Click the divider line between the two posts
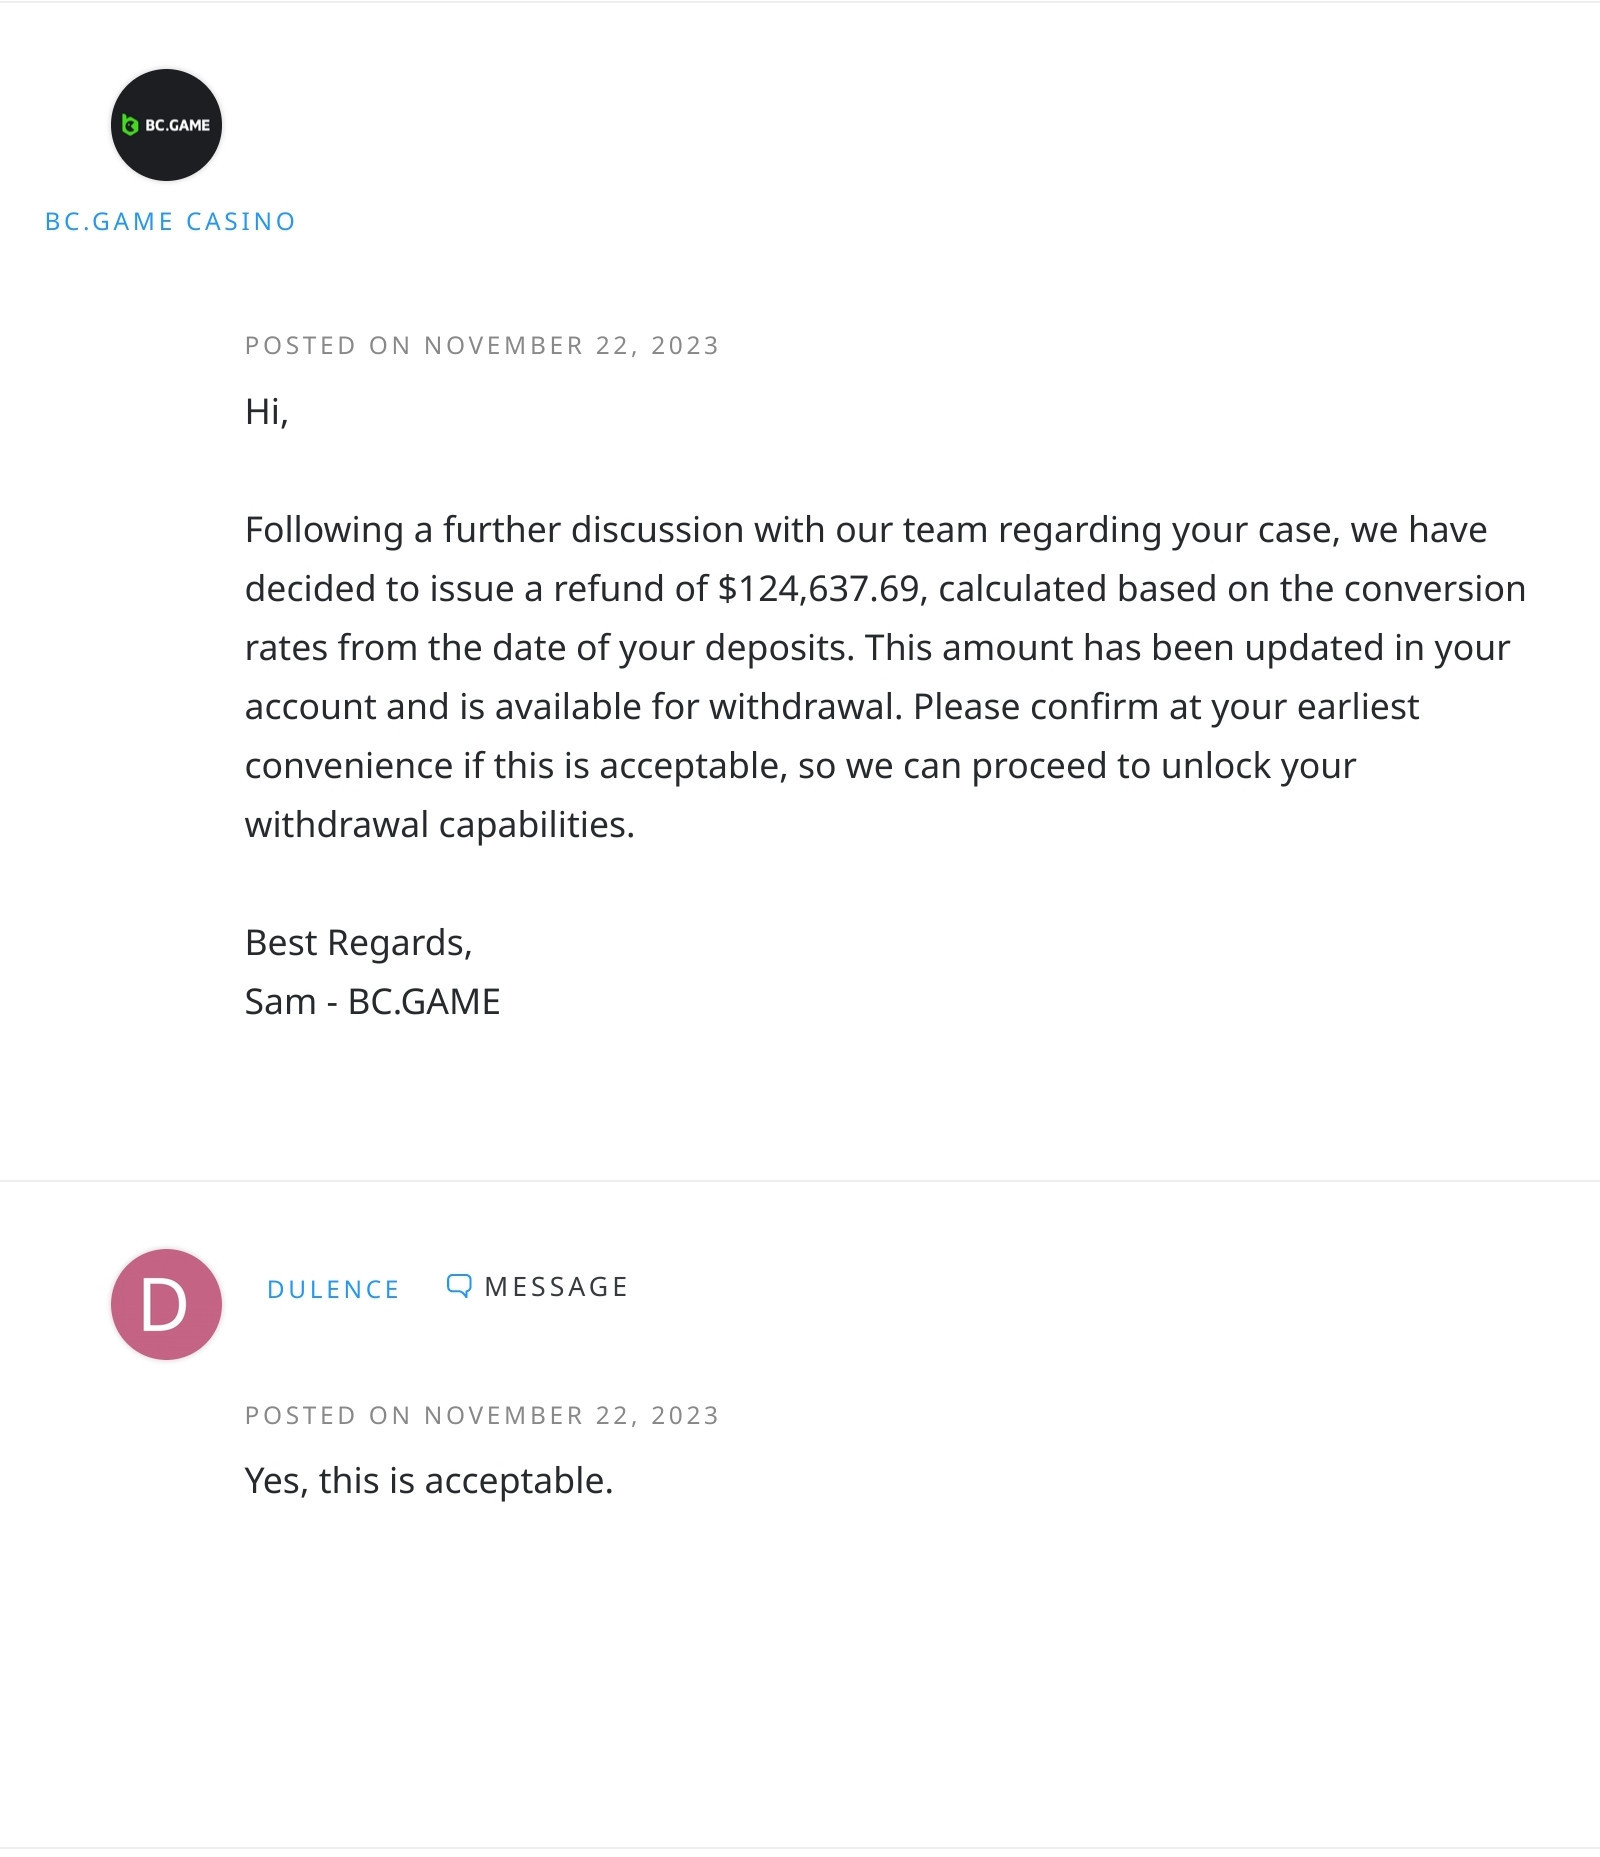Viewport: 1600px width, 1857px height. click(800, 1181)
